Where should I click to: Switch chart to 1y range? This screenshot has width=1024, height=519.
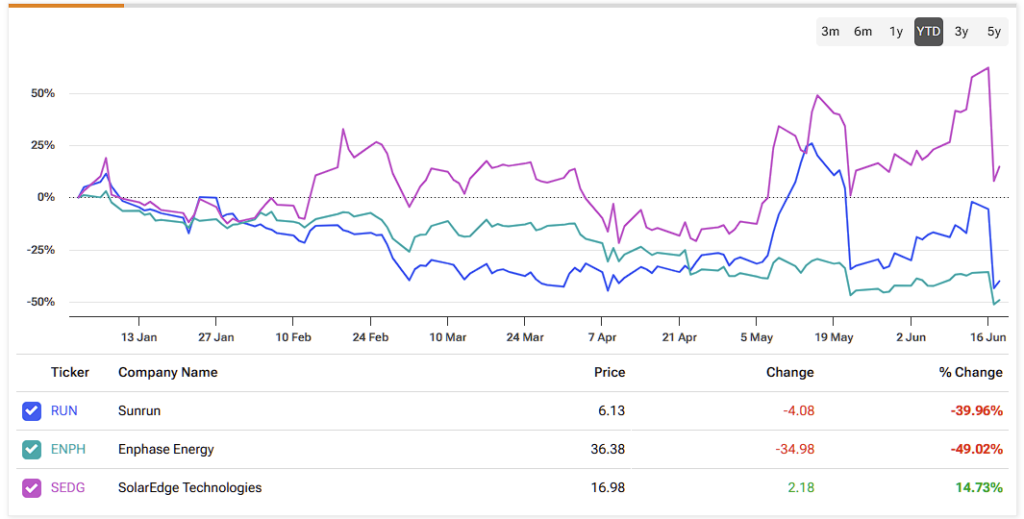click(x=896, y=32)
